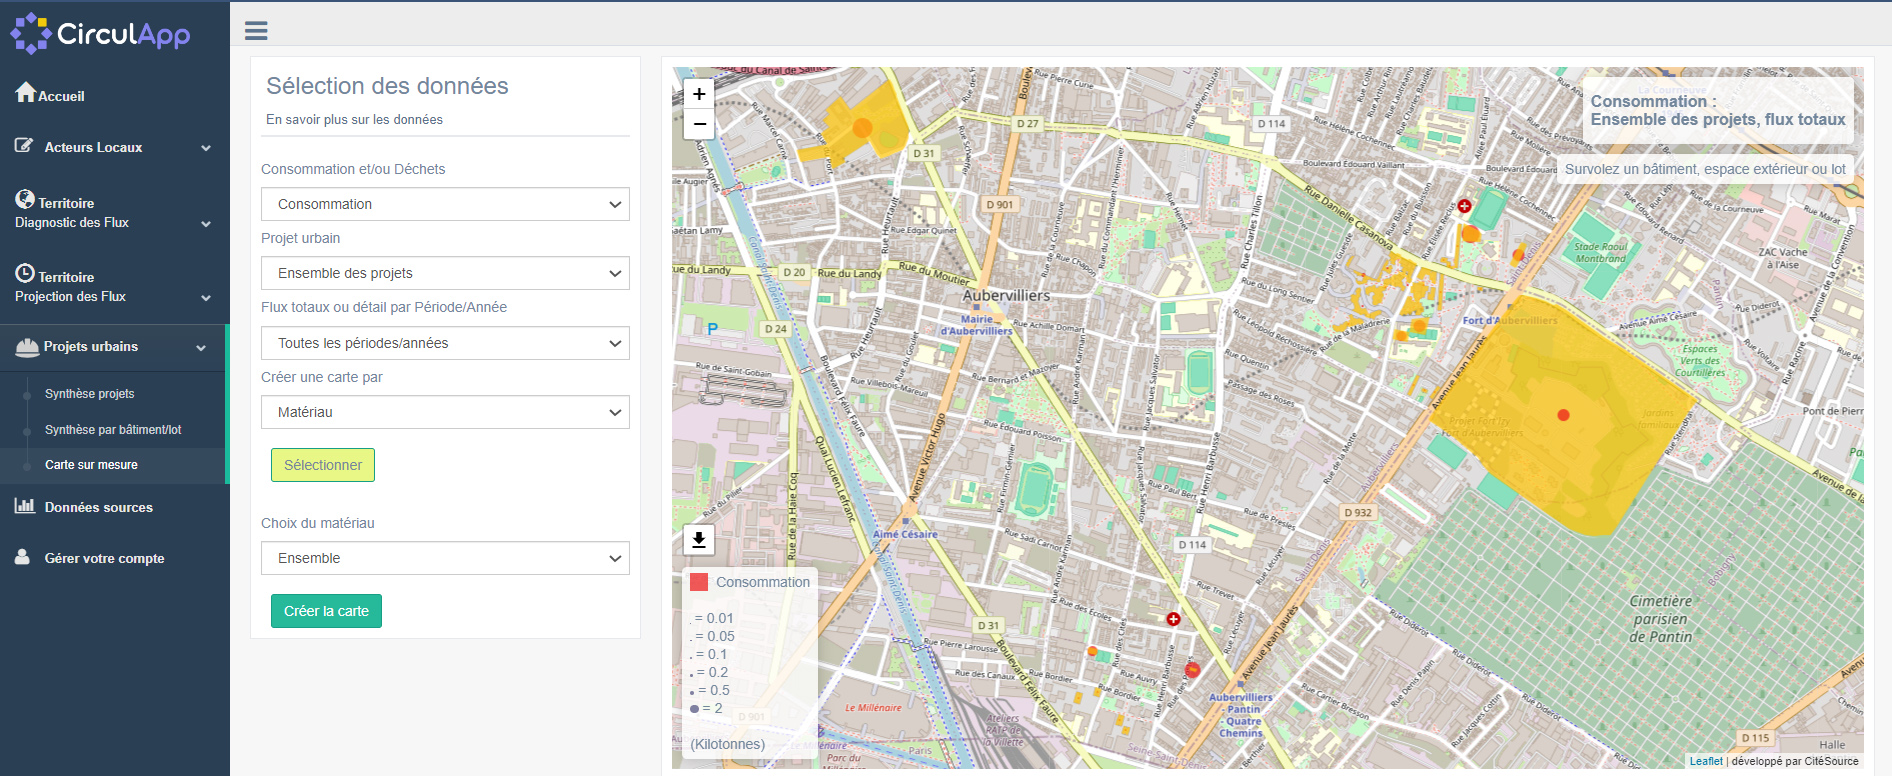Zoom in on the map
Screen dimensions: 1892x776
(699, 94)
